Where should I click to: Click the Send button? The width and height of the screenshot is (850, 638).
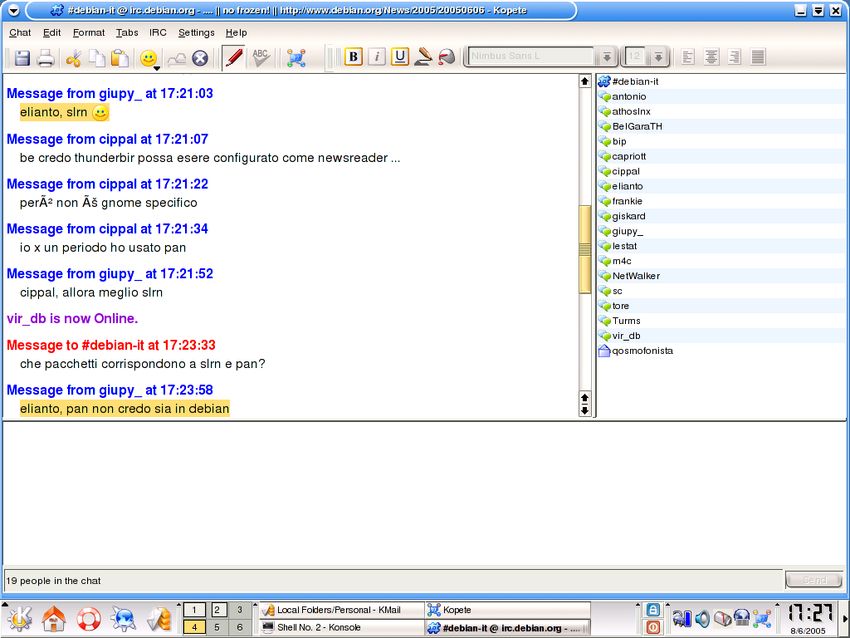(x=813, y=580)
